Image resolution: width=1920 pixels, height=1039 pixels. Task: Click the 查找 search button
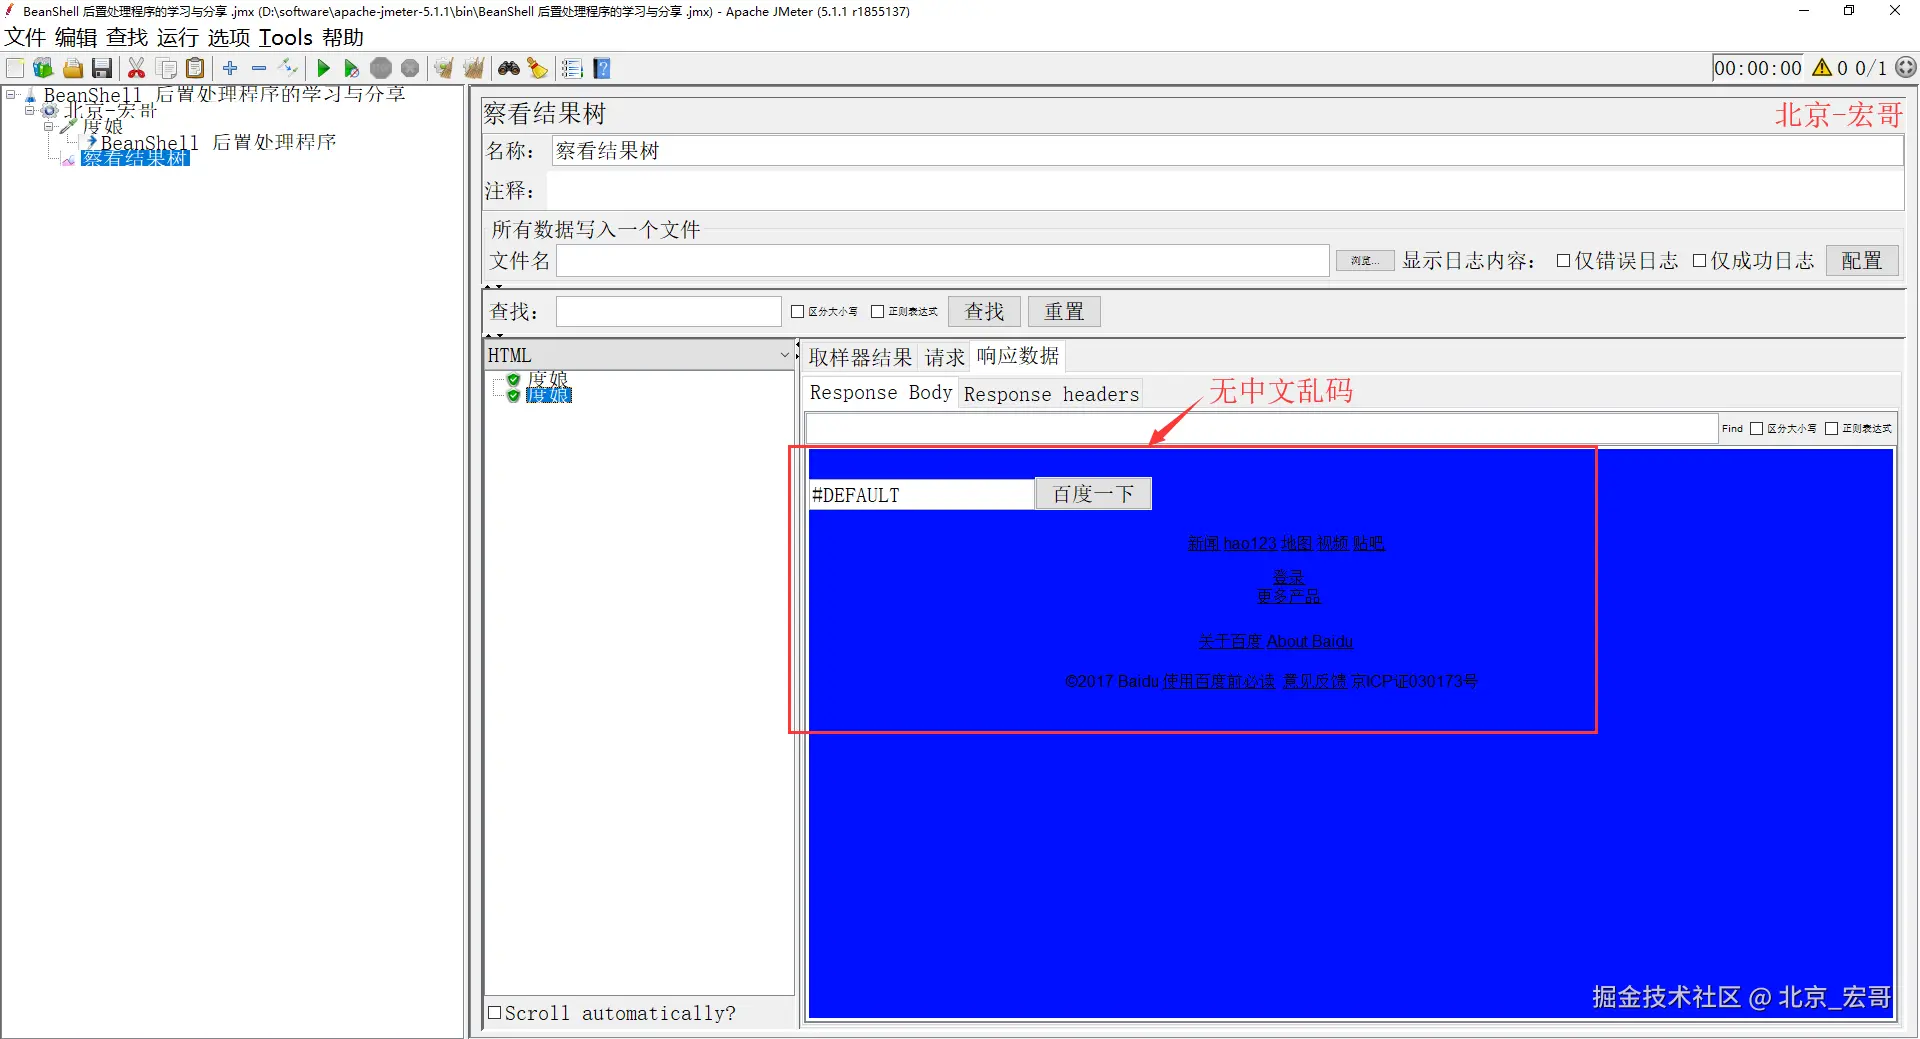tap(984, 312)
